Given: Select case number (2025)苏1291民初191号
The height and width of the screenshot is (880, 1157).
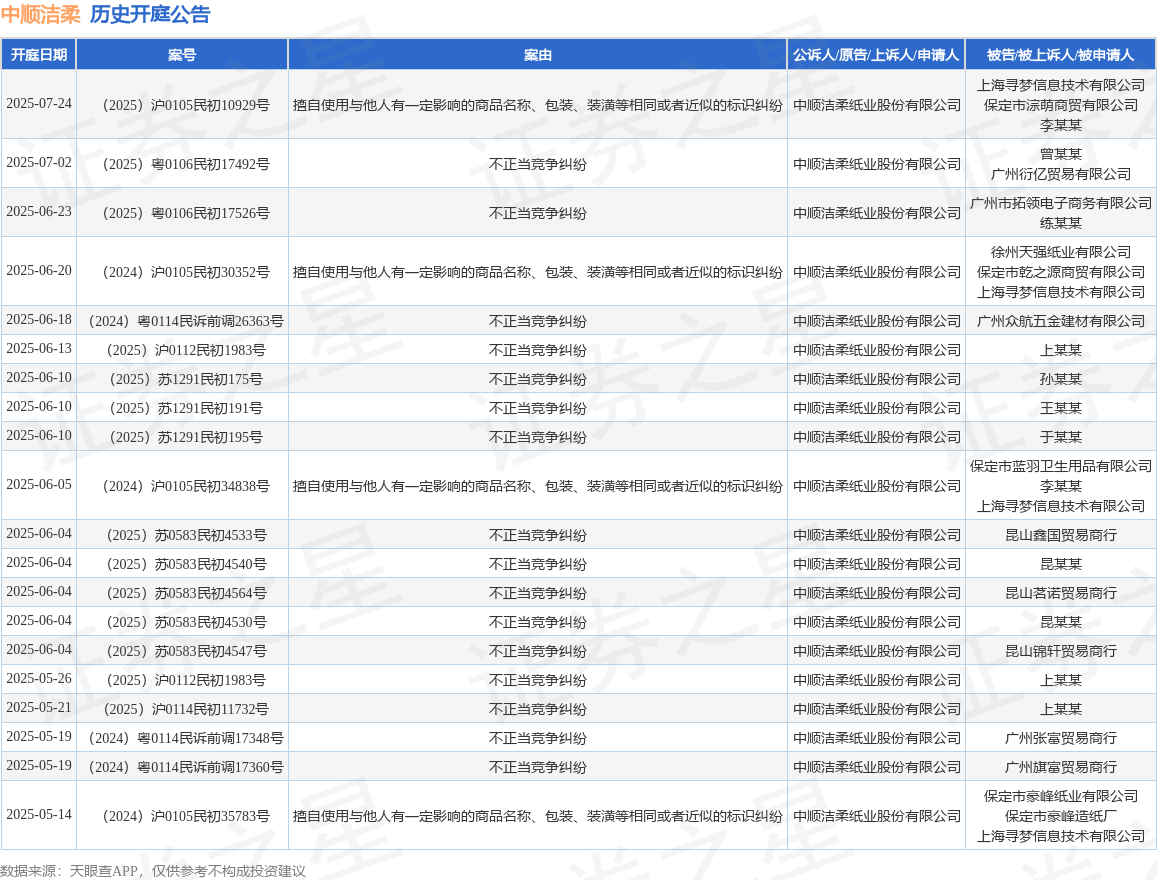Looking at the screenshot, I should (182, 408).
